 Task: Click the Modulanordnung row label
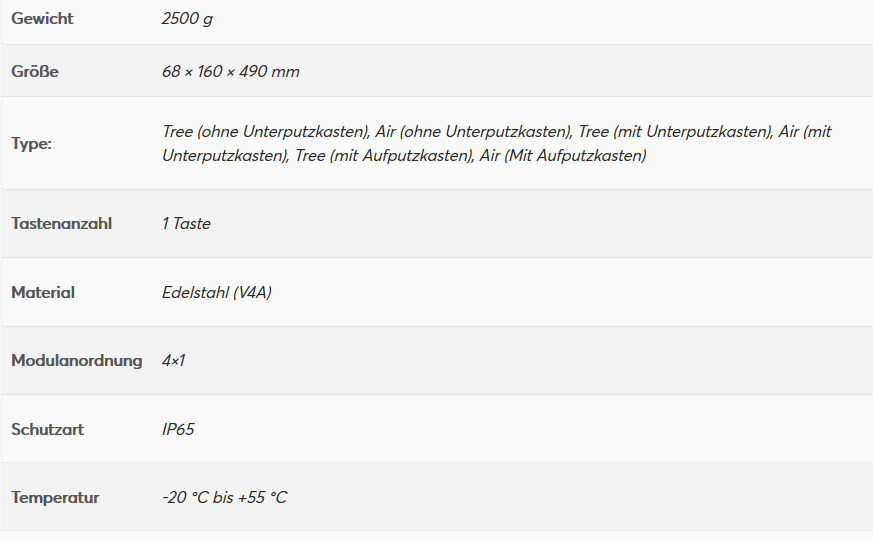pos(77,360)
